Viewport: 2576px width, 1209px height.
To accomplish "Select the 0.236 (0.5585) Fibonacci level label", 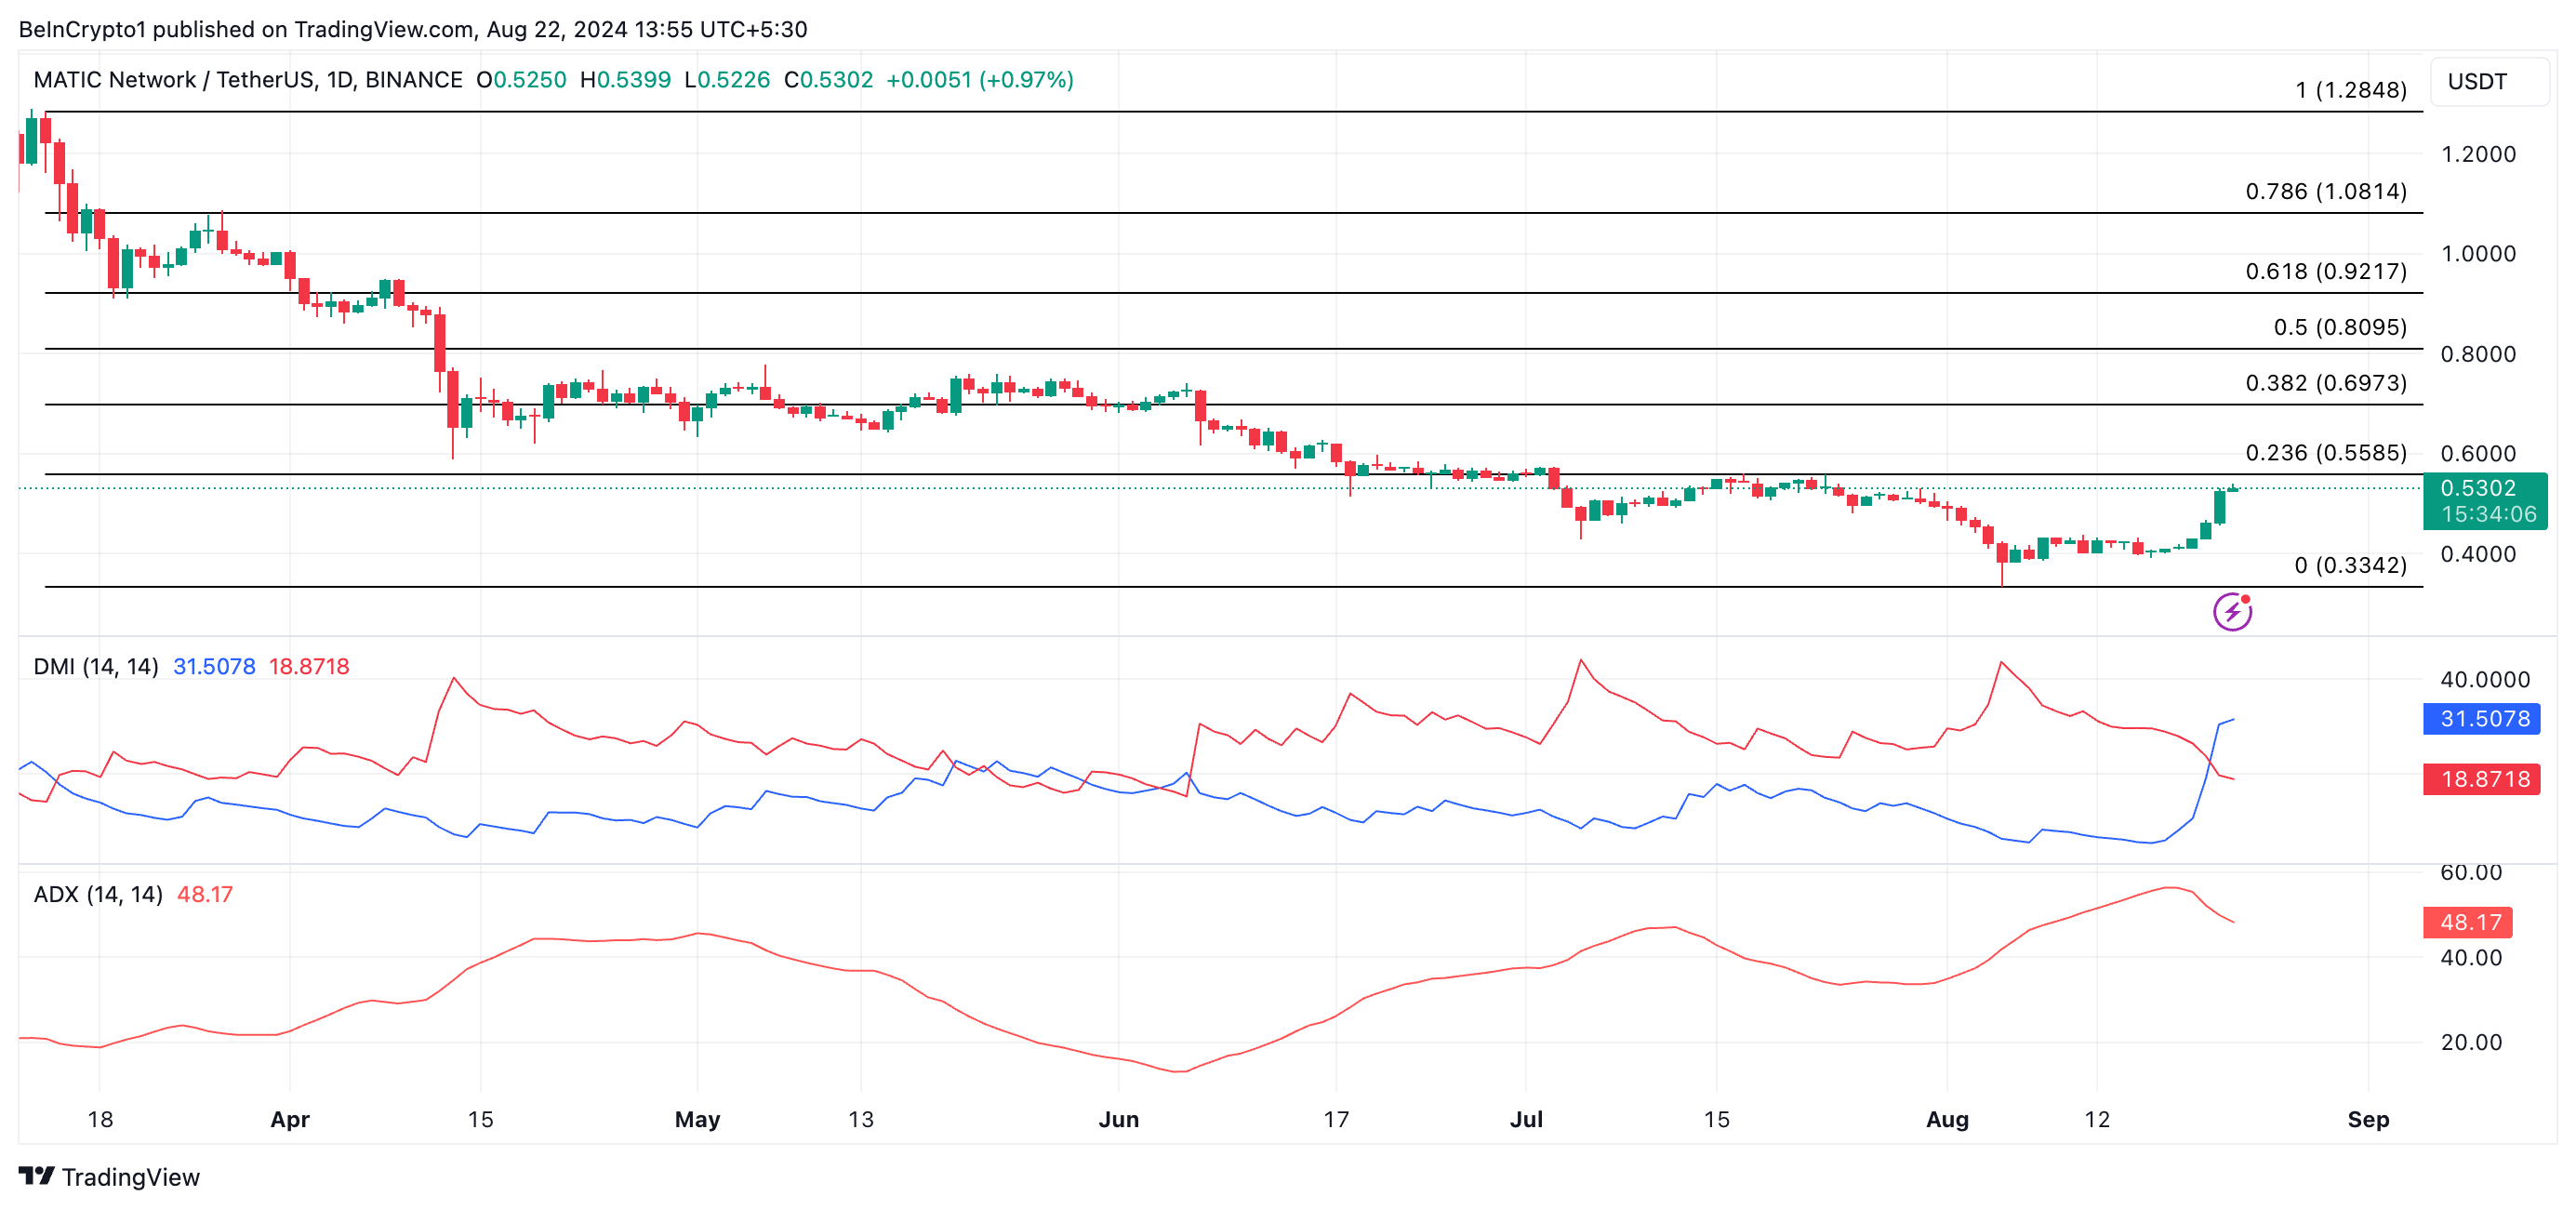I will point(2325,452).
